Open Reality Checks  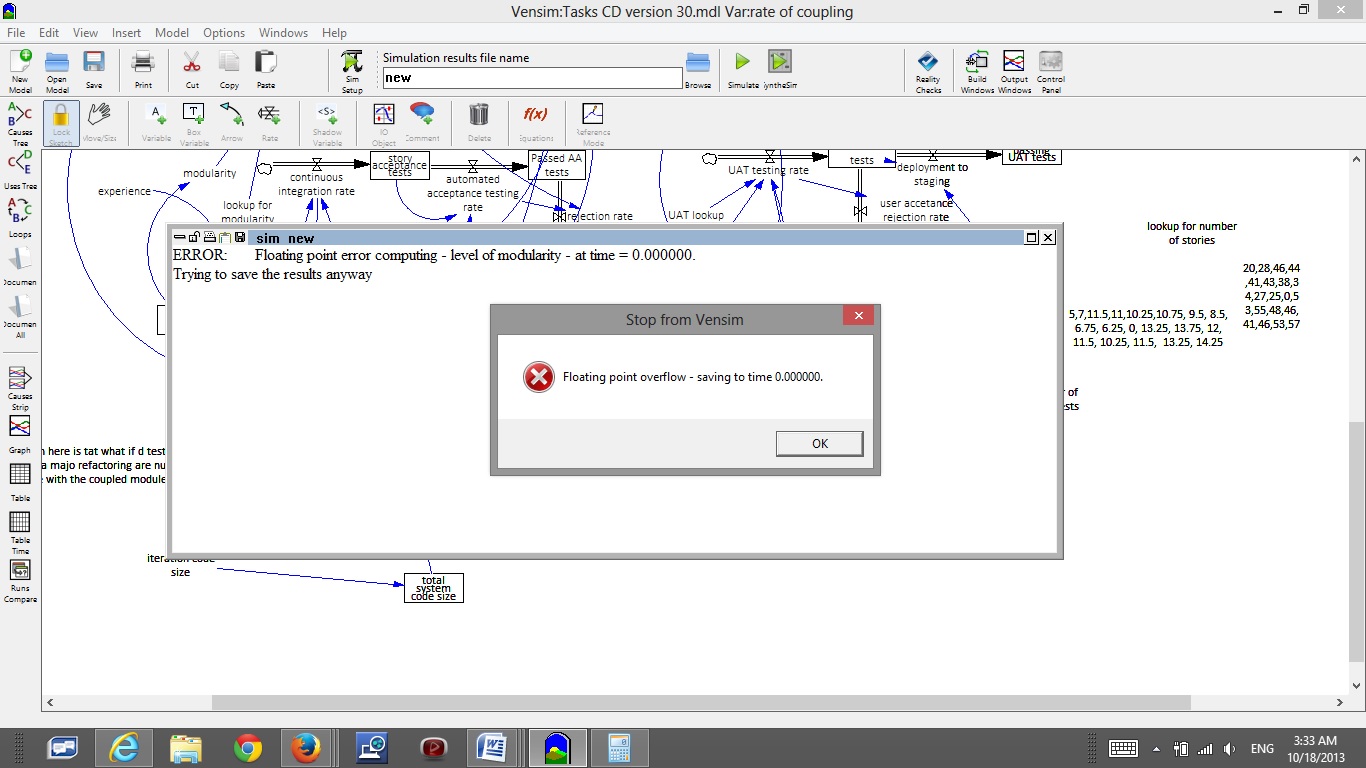pyautogui.click(x=928, y=72)
